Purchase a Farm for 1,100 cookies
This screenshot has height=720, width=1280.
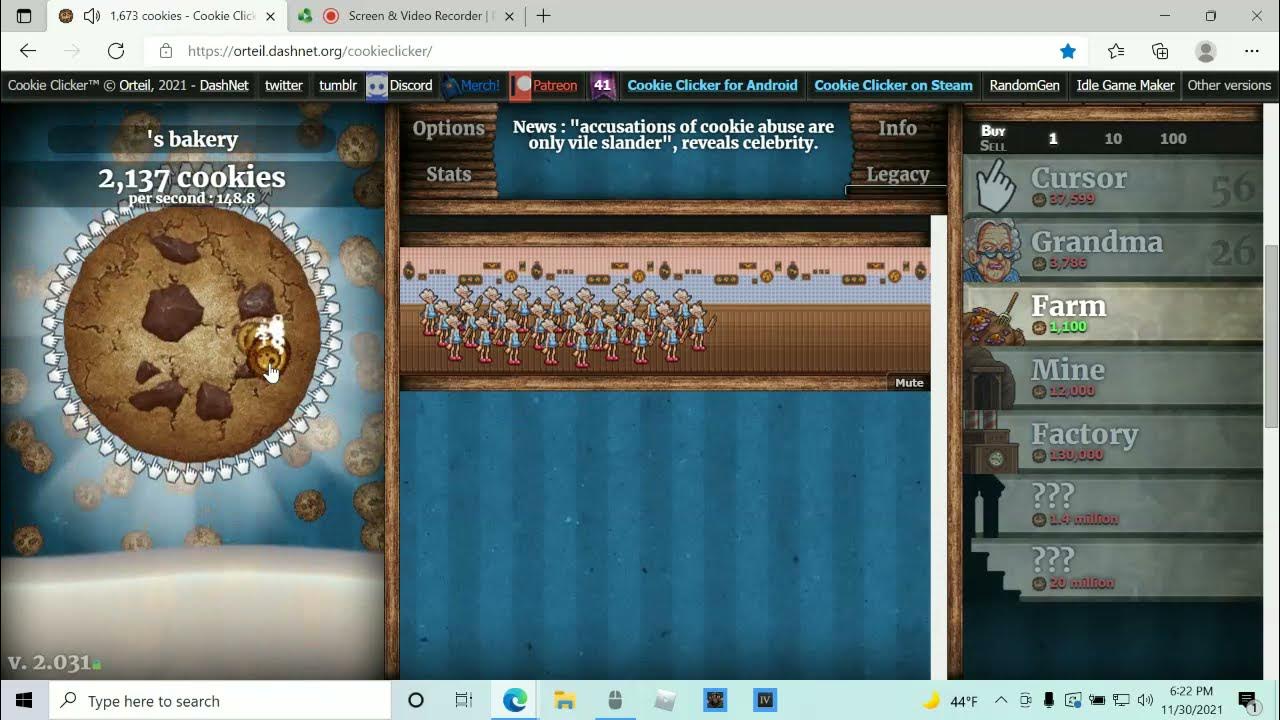coord(1113,314)
